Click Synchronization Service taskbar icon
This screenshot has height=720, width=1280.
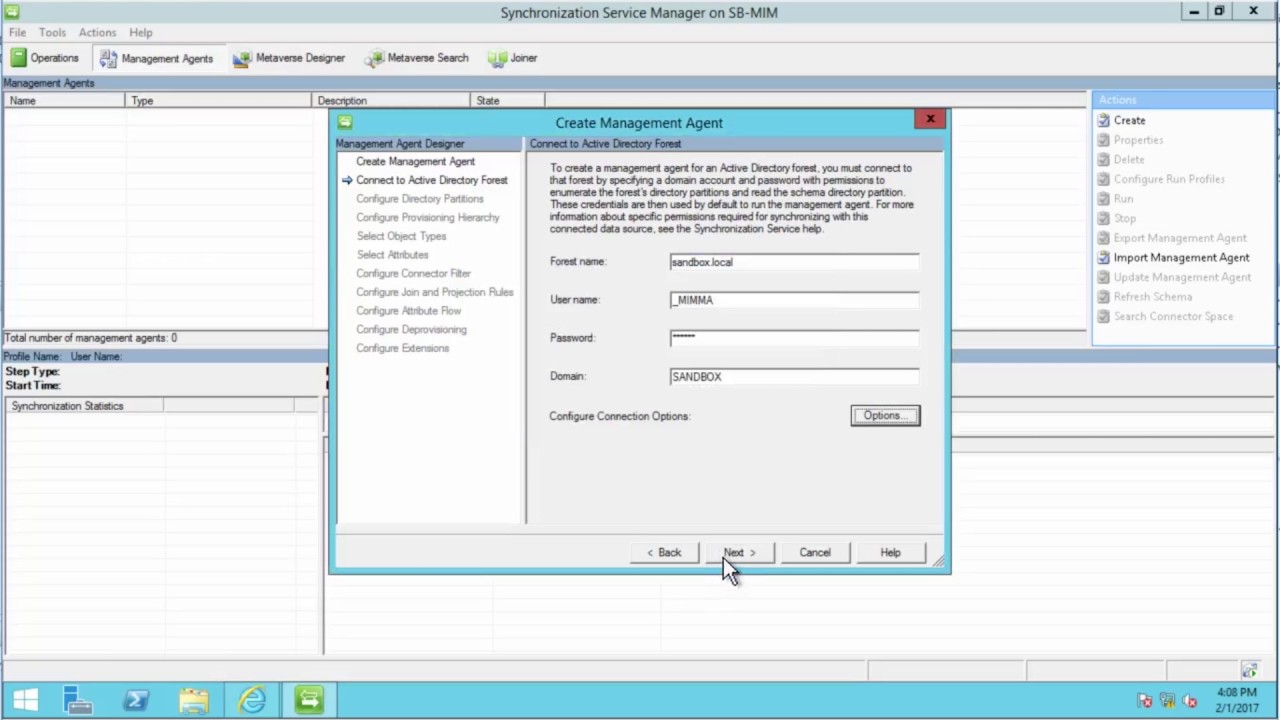tap(309, 700)
